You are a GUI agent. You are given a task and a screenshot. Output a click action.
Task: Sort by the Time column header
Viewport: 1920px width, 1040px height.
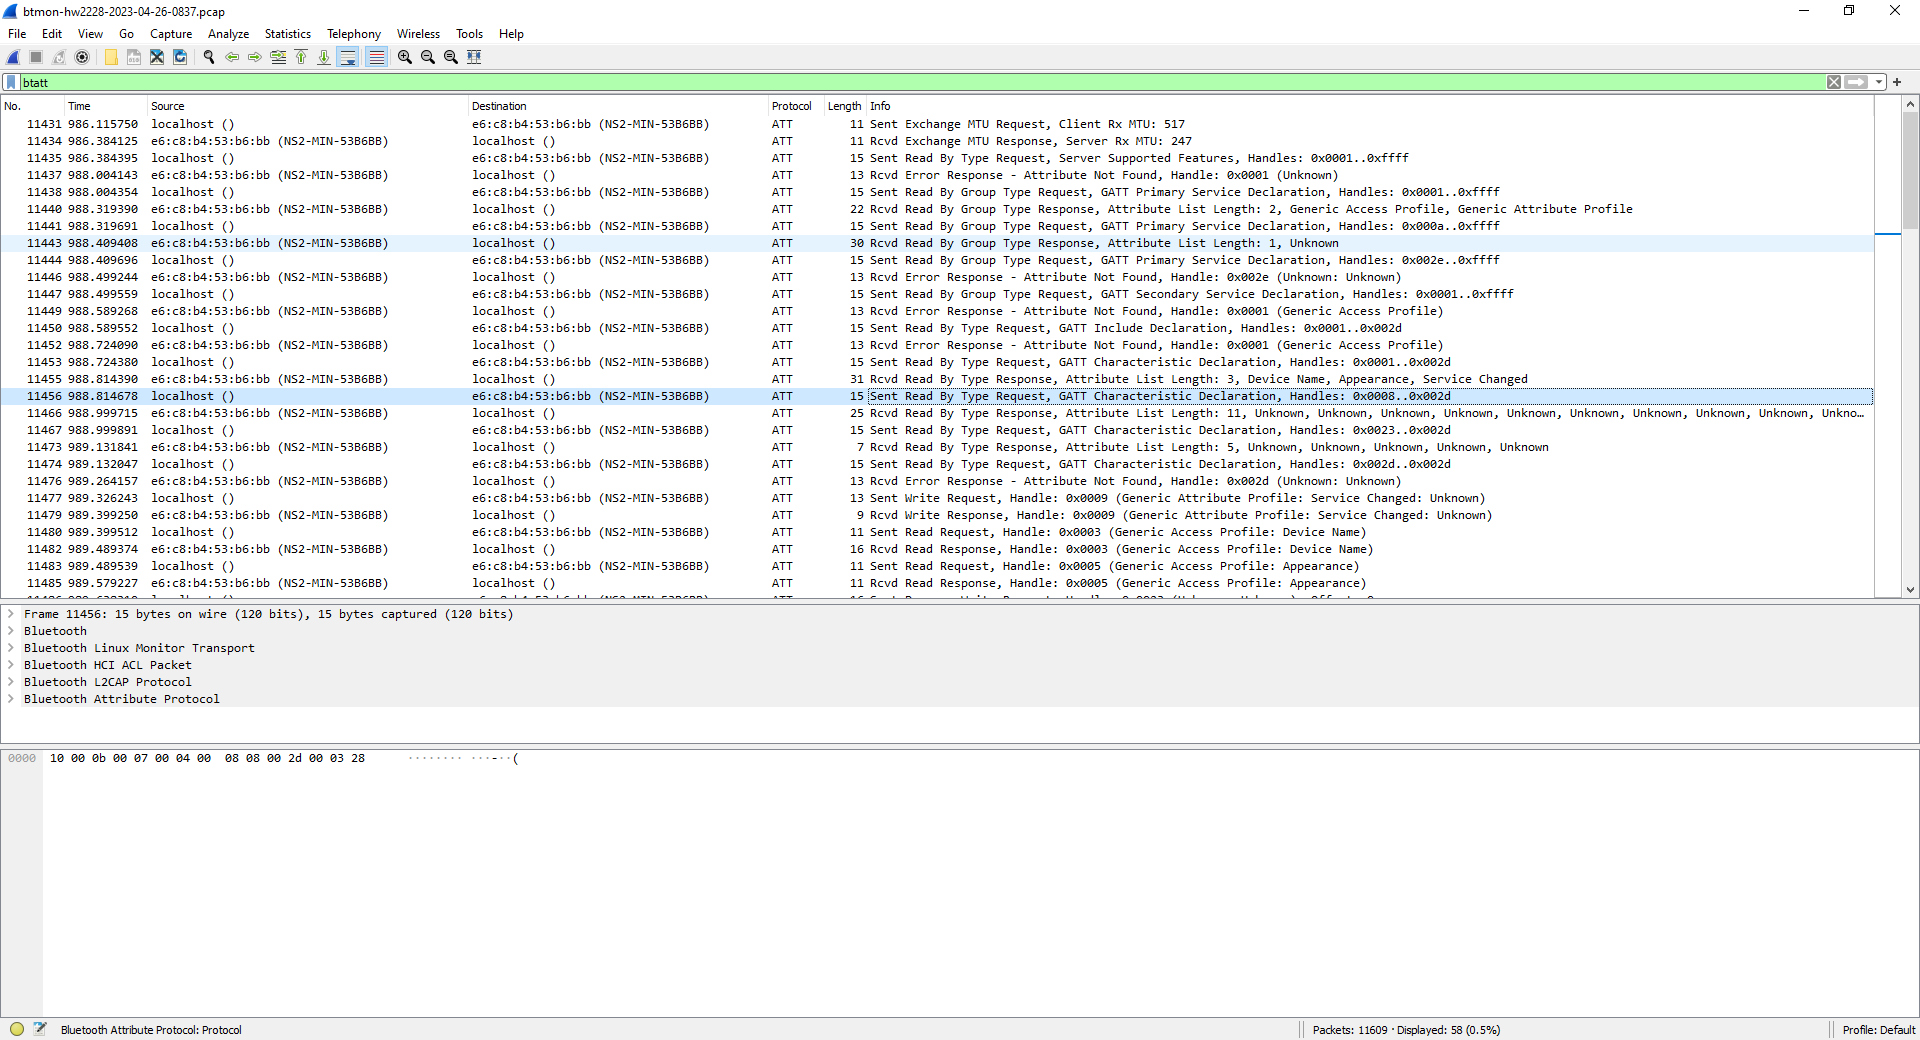click(106, 106)
